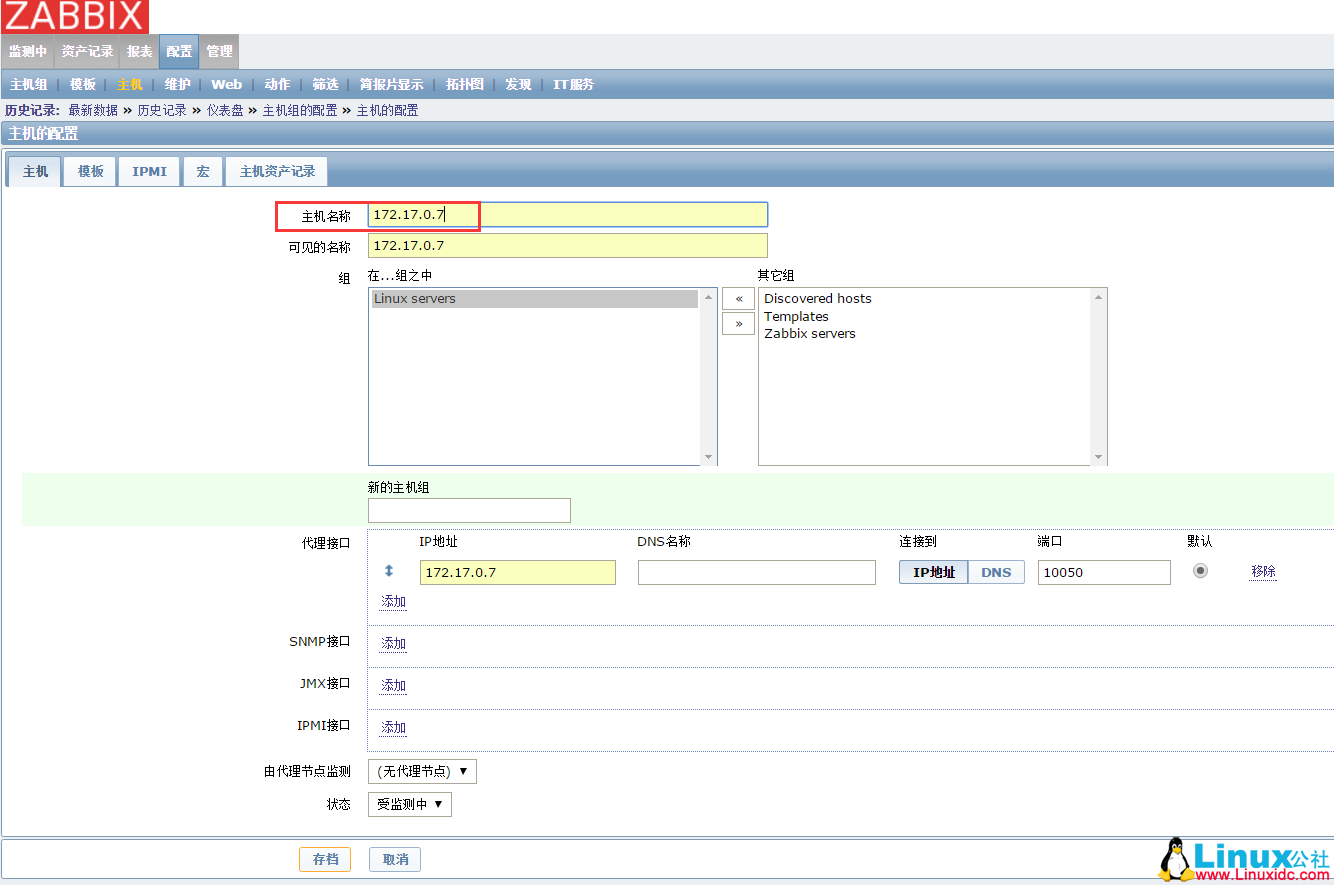
Task: Open the 管理 menu
Action: click(218, 51)
